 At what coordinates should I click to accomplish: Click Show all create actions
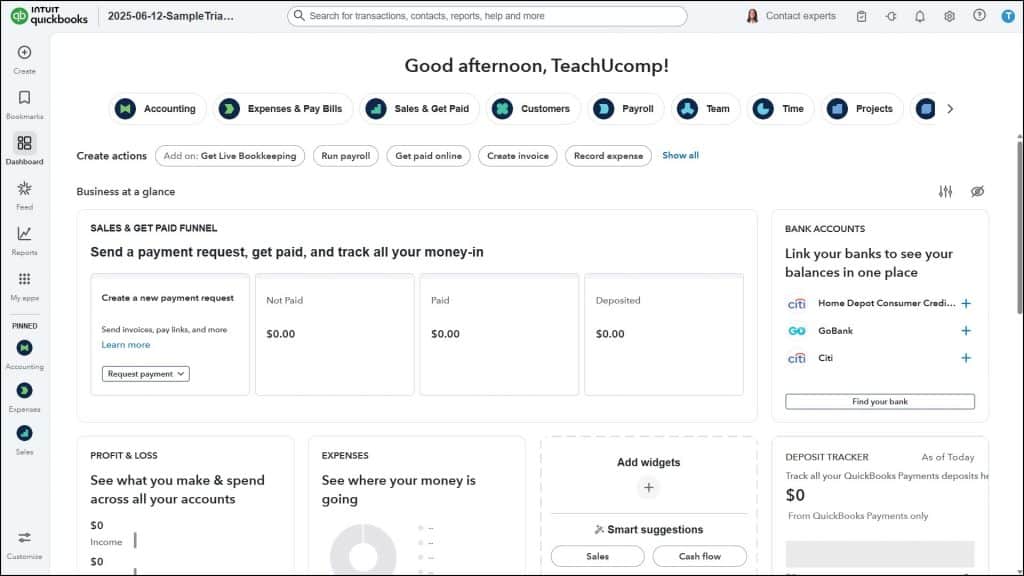(x=680, y=155)
